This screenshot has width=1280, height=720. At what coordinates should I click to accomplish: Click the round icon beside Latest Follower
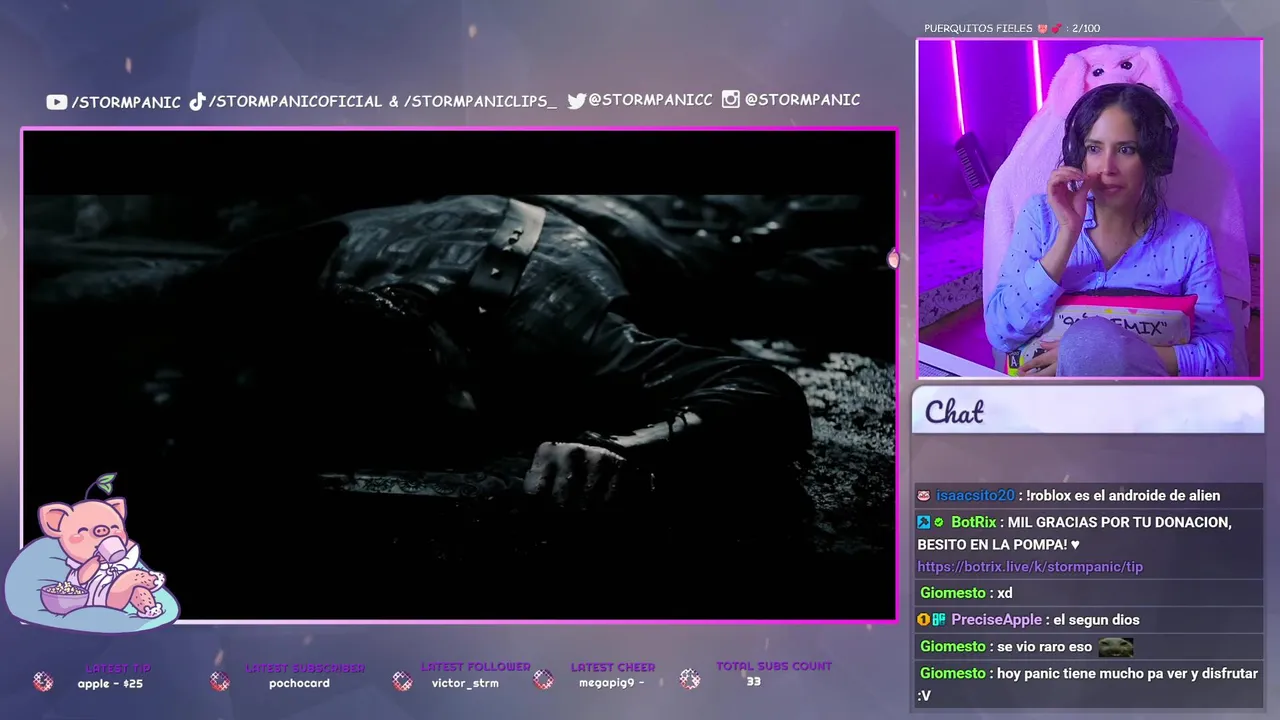point(402,681)
